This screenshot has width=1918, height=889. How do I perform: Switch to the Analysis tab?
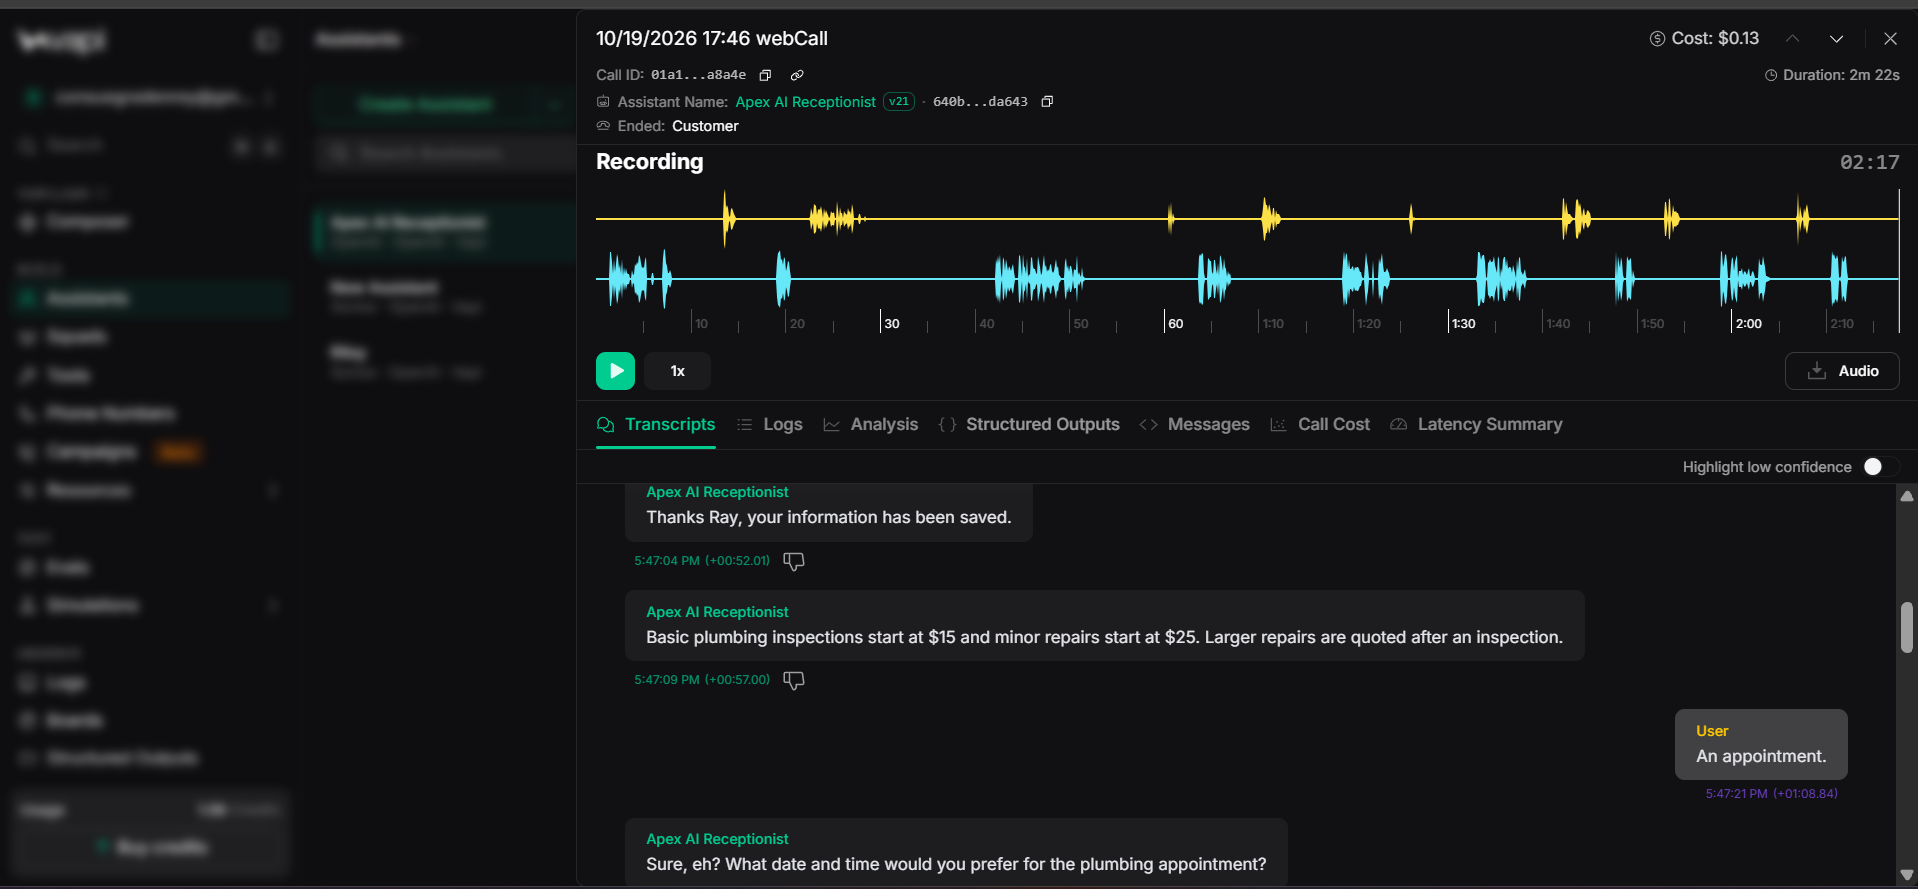(x=871, y=425)
